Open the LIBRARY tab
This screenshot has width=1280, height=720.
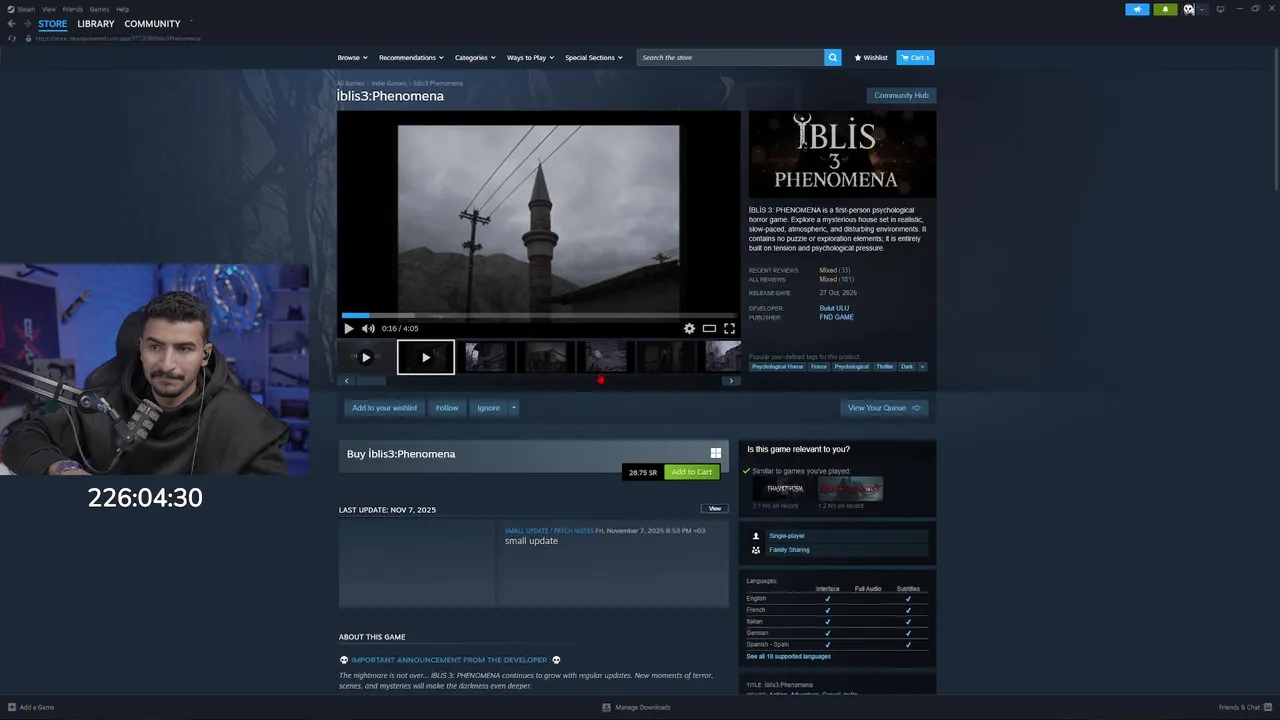96,24
